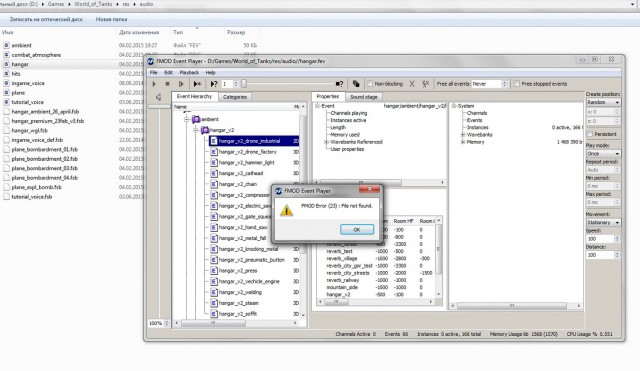Viewport: 640px width, 371px height.
Task: Open the Play mode dropdown set to Once
Action: pos(603,154)
